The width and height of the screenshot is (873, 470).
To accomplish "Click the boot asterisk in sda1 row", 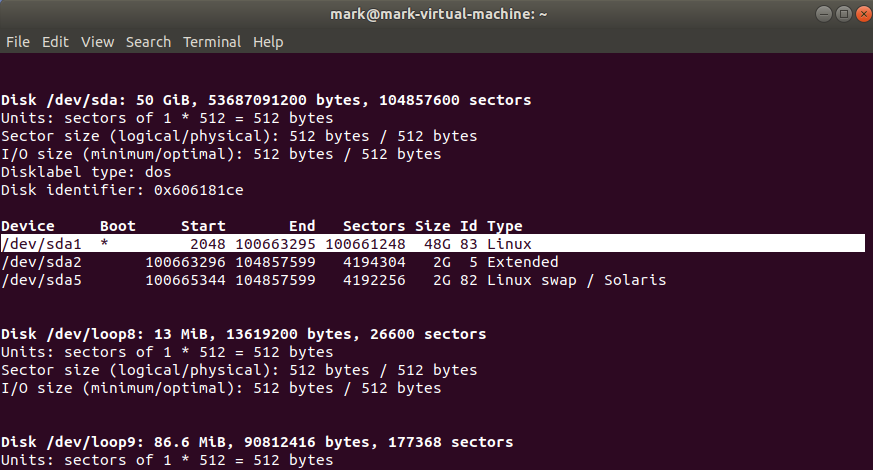I will 105,243.
